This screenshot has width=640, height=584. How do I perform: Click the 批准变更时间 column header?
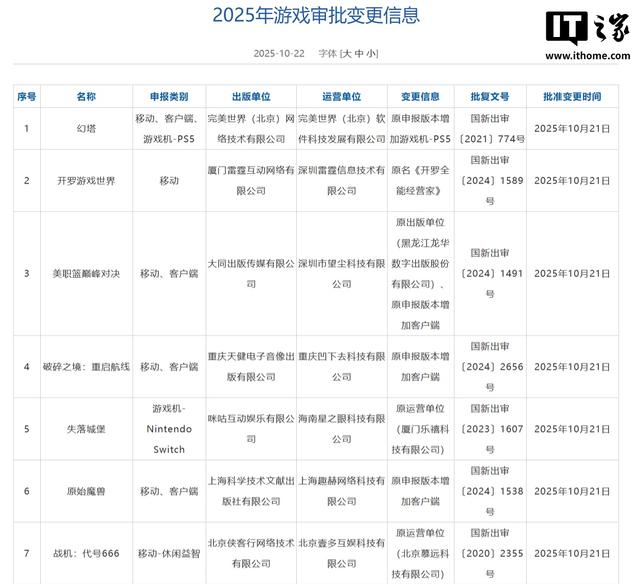coord(572,97)
